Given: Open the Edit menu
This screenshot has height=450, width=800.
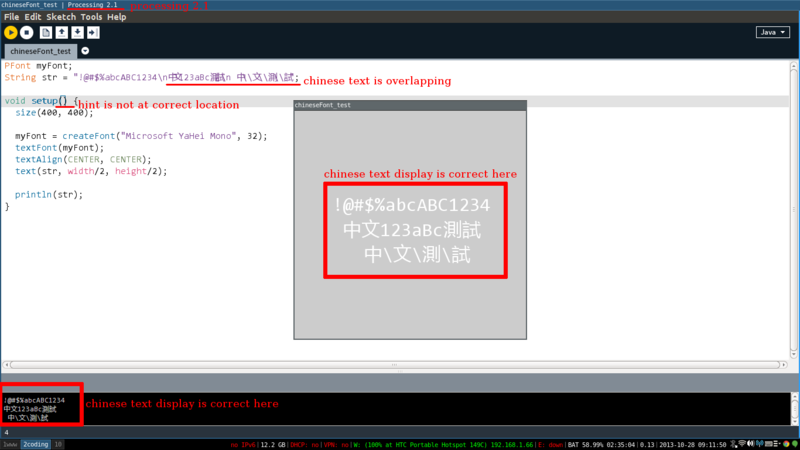Looking at the screenshot, I should [x=33, y=17].
